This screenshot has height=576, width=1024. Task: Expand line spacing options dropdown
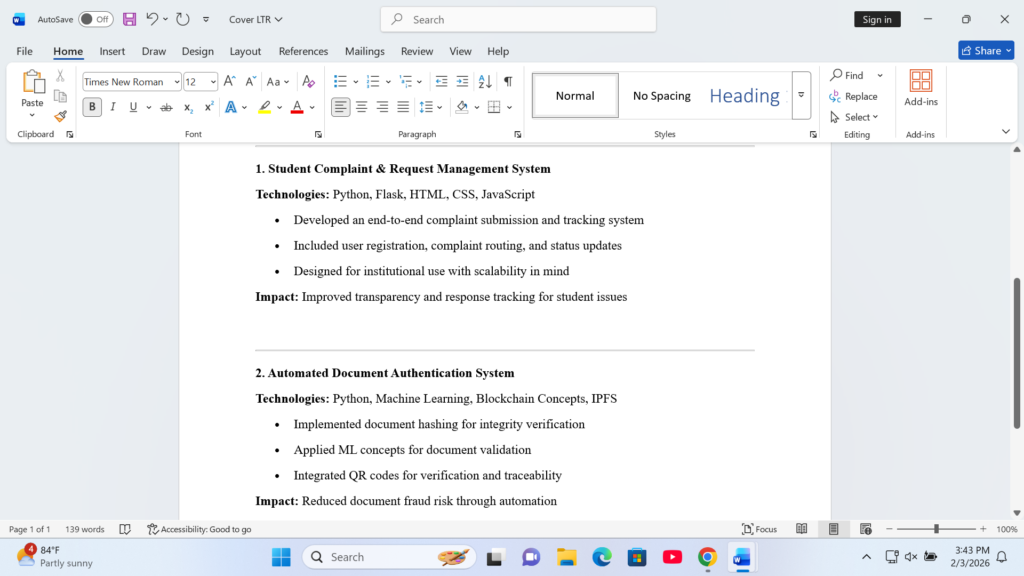[440, 107]
